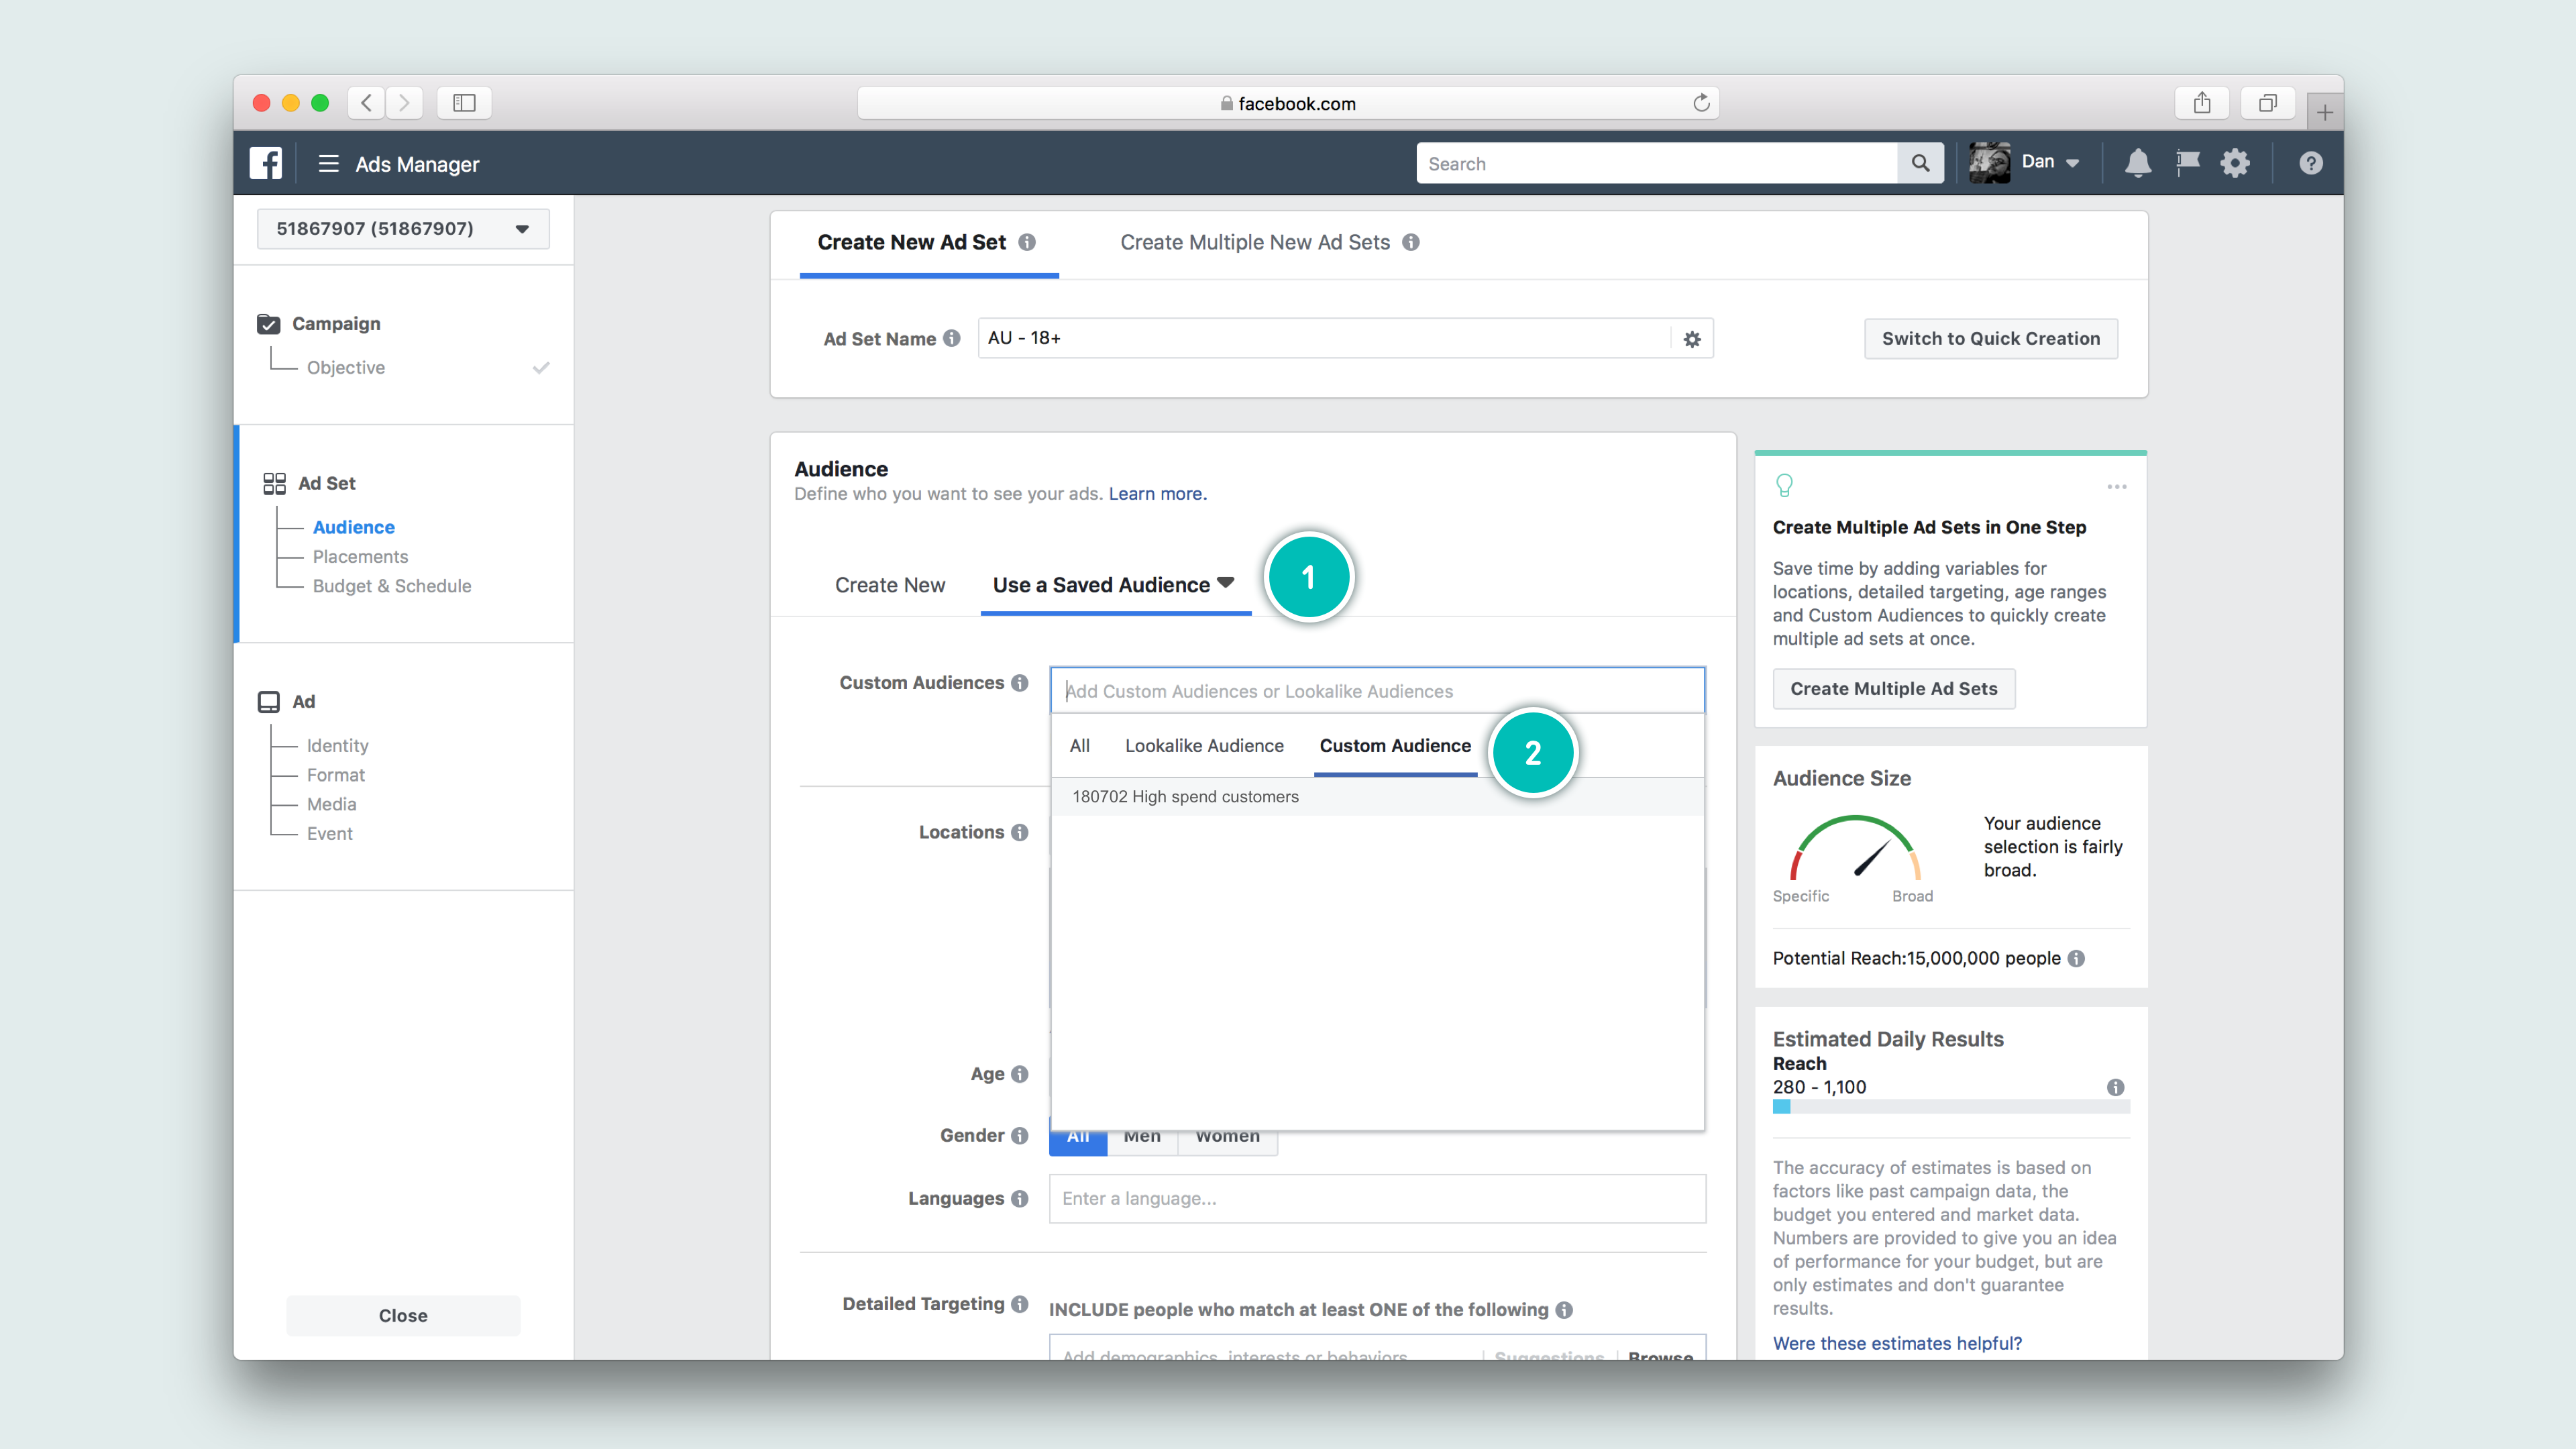The width and height of the screenshot is (2576, 1449).
Task: Click Browse in Detailed Targeting
Action: tap(1660, 1355)
